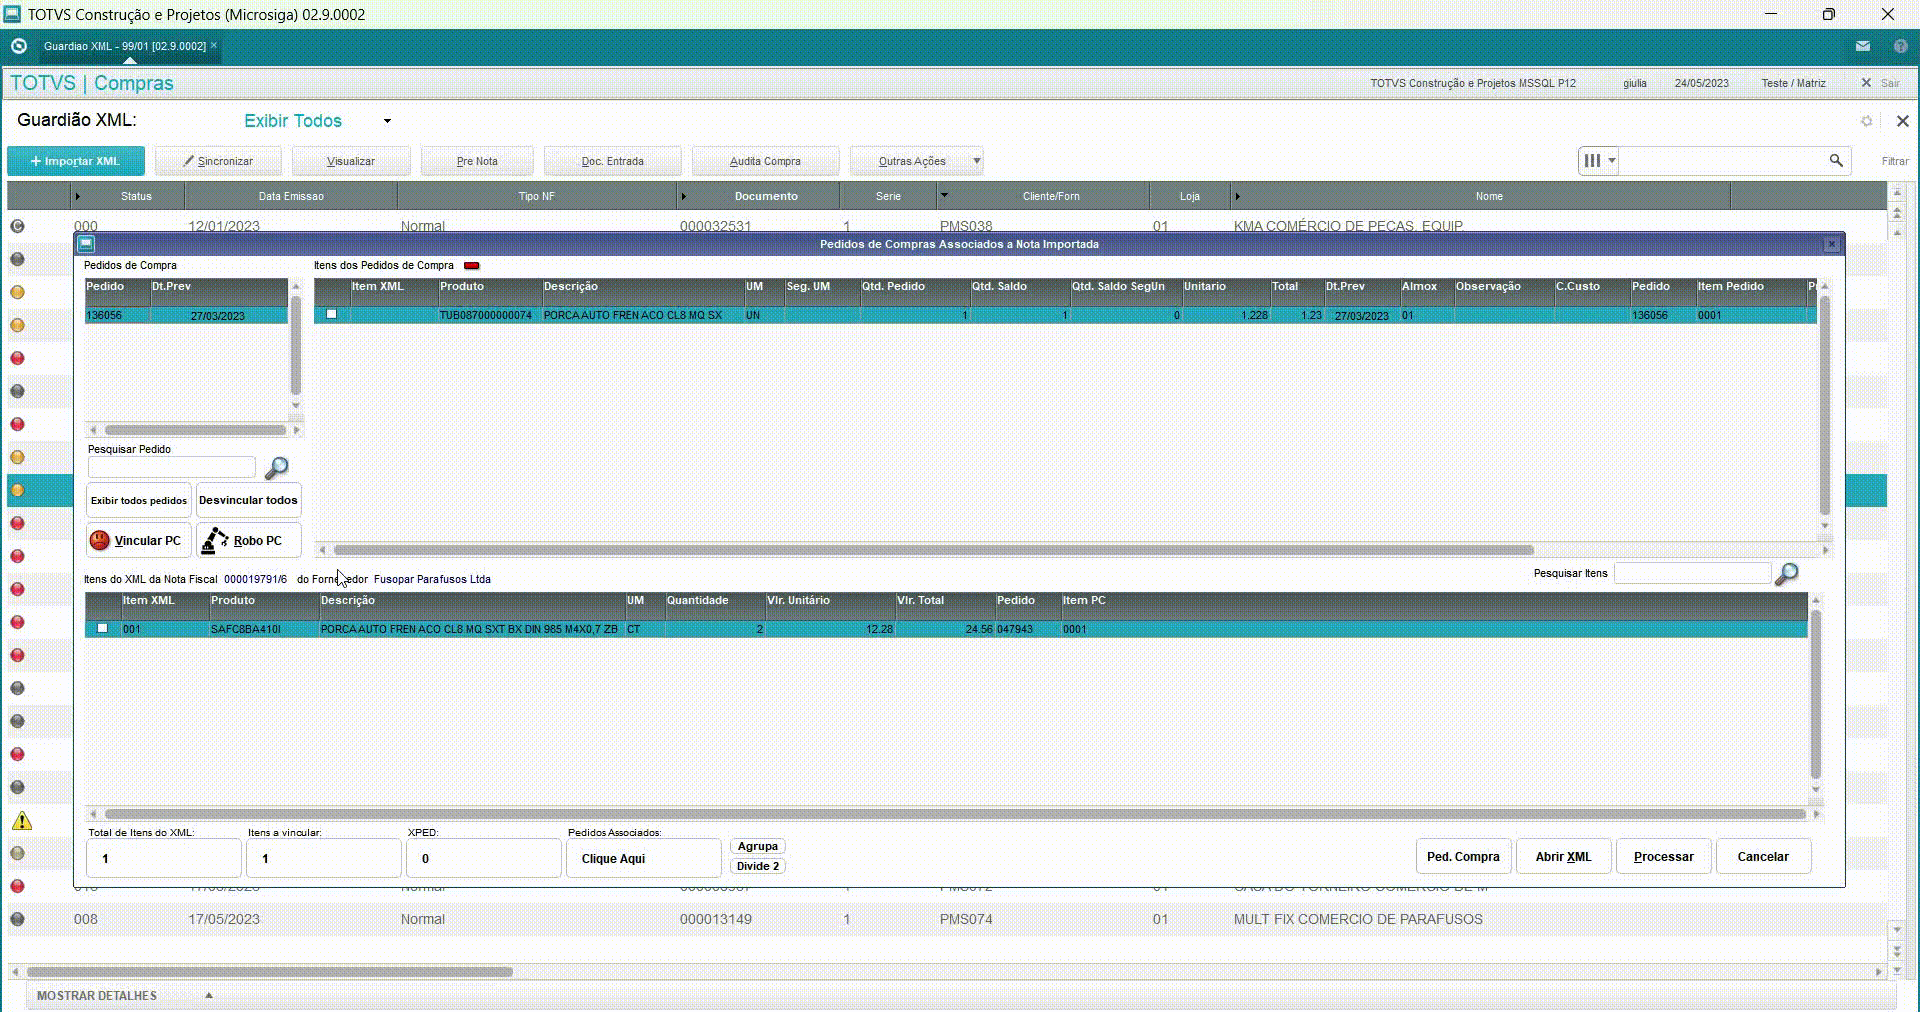Click Importar XML button

pos(76,161)
